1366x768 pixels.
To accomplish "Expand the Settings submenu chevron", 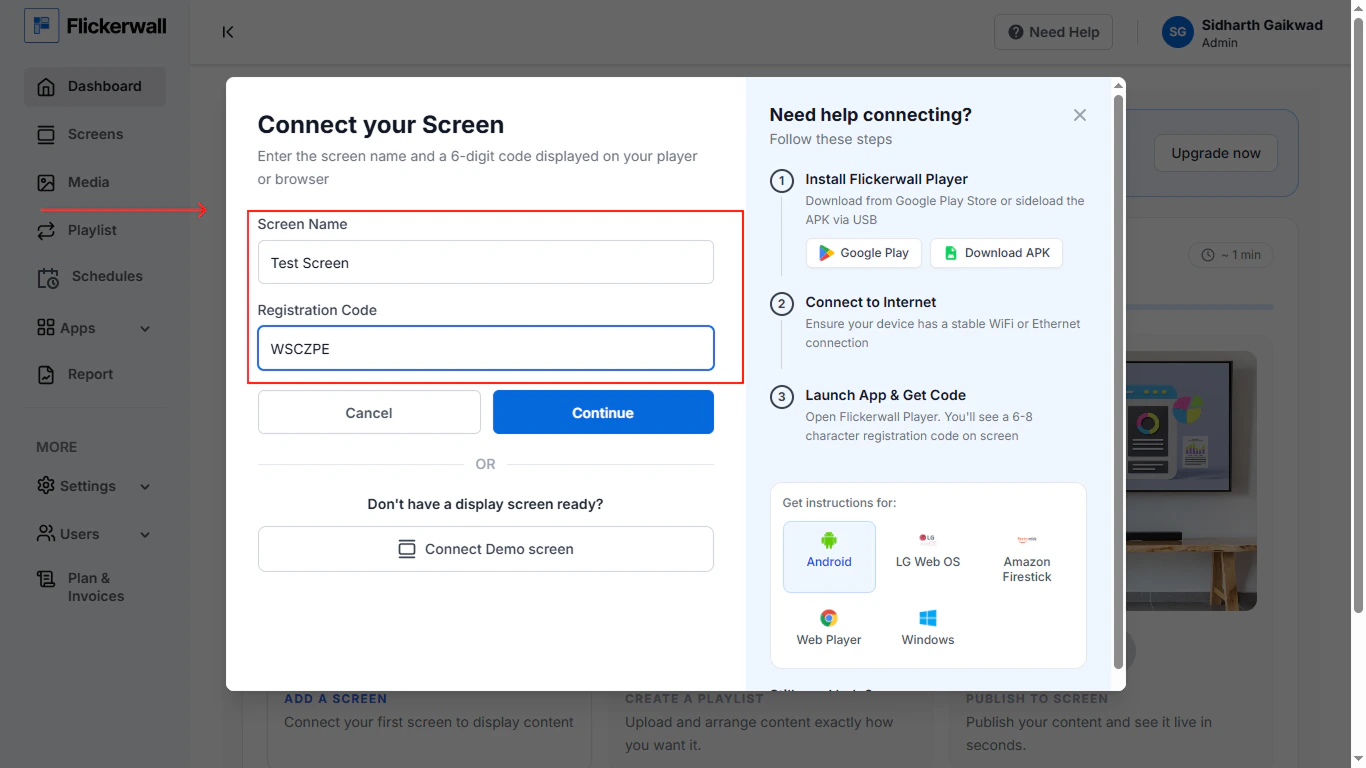I will (145, 487).
